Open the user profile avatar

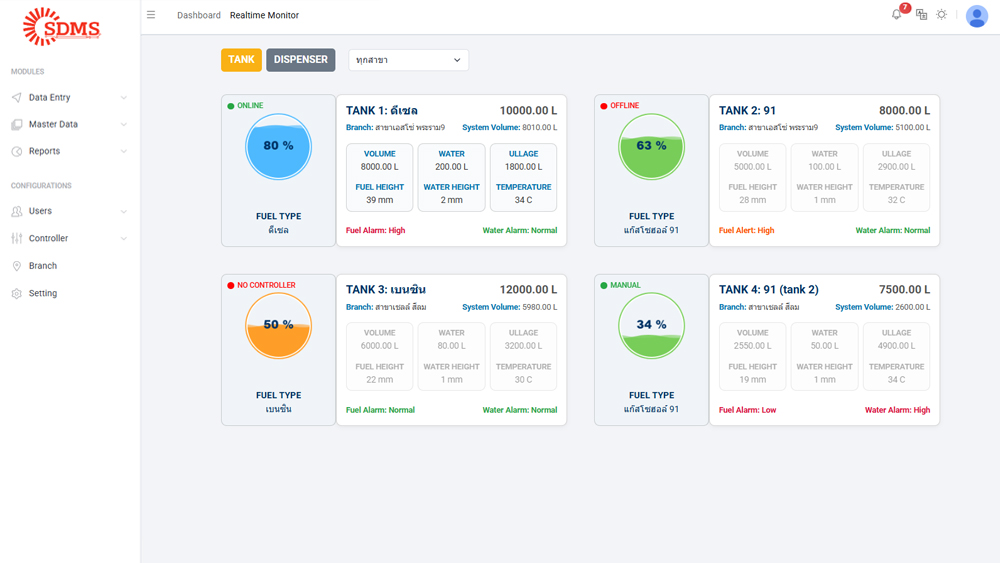pos(977,16)
